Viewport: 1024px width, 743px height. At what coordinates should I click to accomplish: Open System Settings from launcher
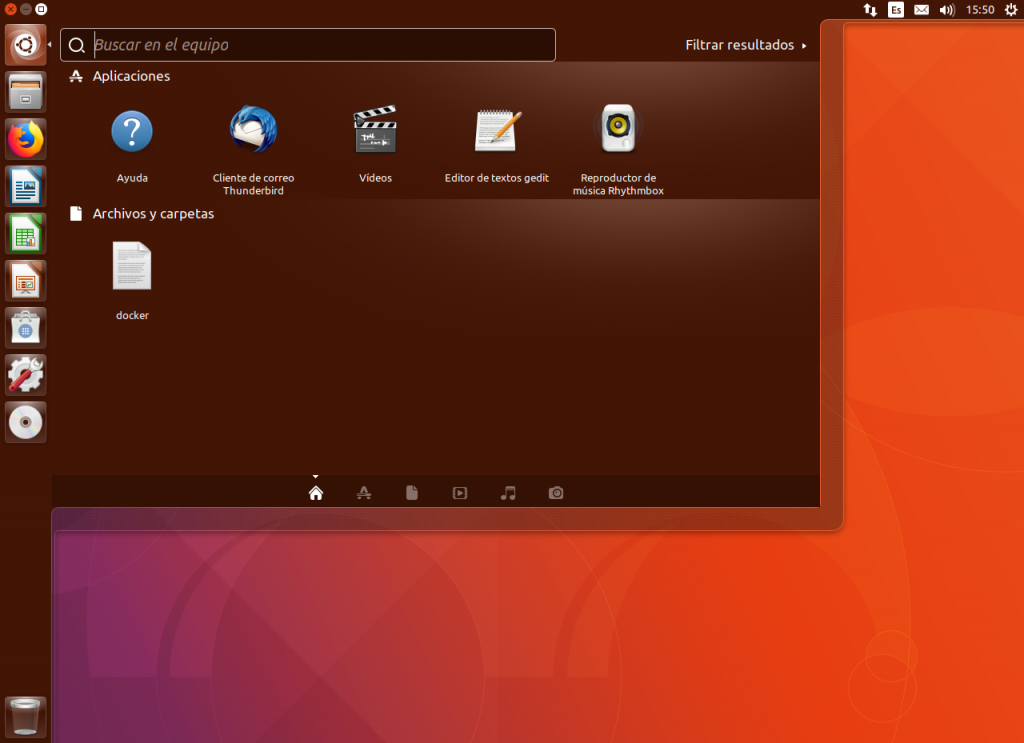pyautogui.click(x=25, y=375)
